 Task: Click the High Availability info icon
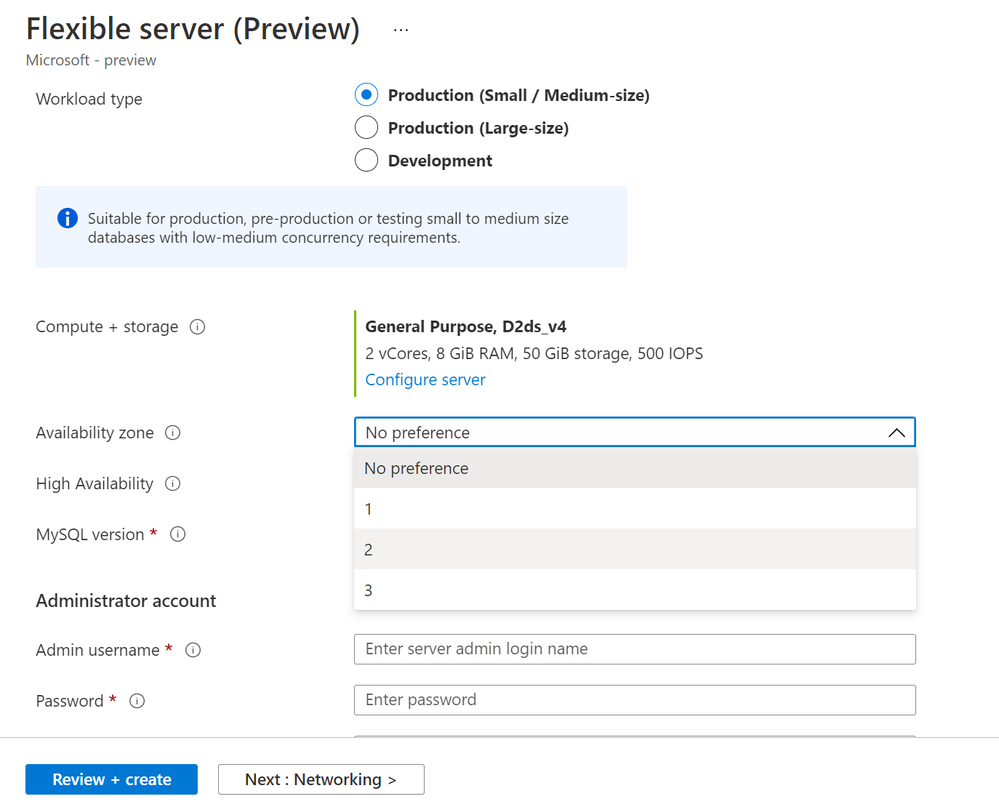coord(172,484)
